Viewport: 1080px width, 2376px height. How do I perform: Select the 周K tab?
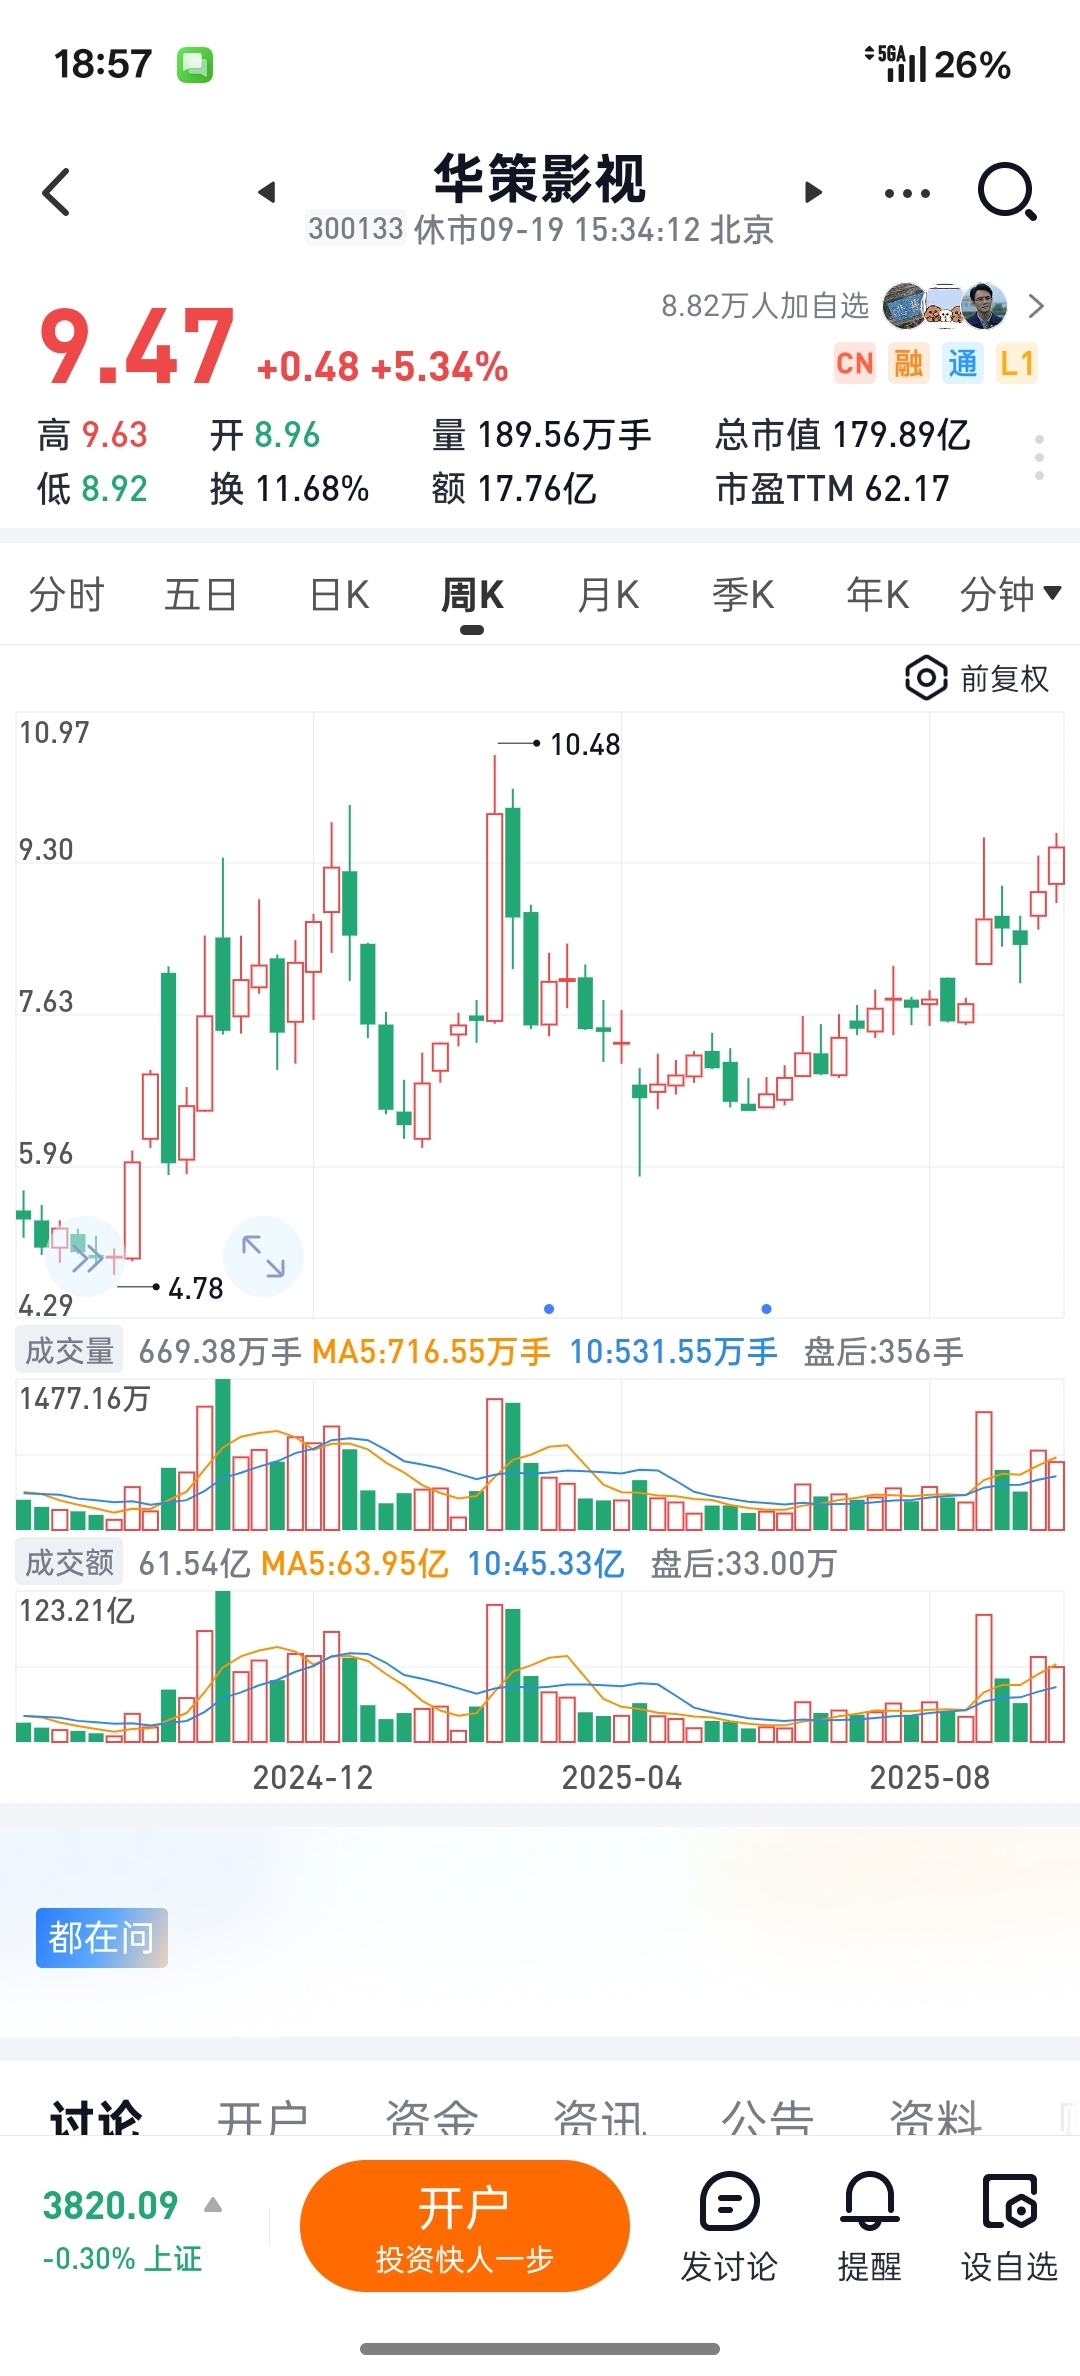[472, 595]
